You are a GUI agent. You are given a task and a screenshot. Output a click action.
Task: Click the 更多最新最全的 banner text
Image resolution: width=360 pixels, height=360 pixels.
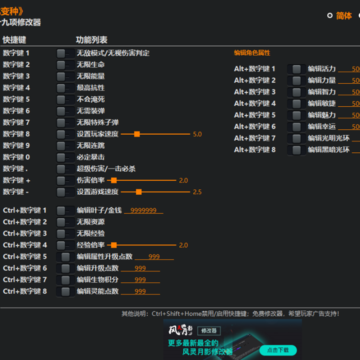click(193, 343)
